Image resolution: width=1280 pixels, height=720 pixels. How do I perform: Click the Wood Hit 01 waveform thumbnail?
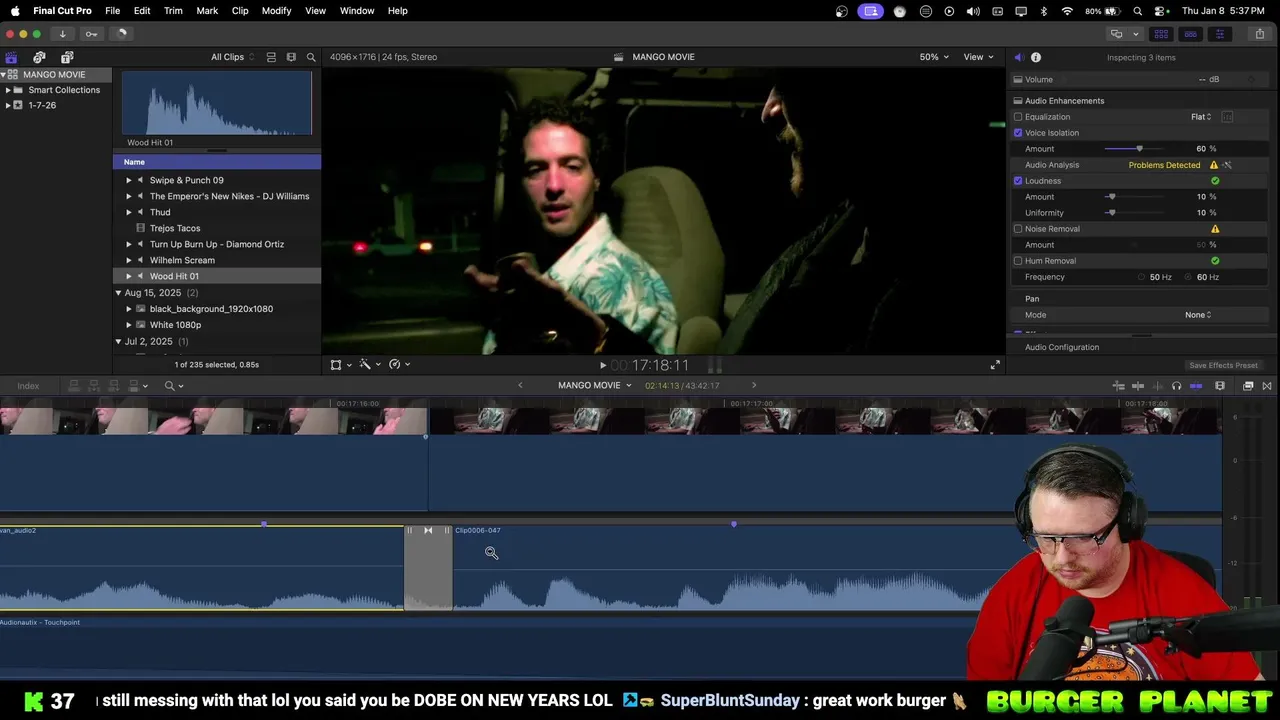217,103
